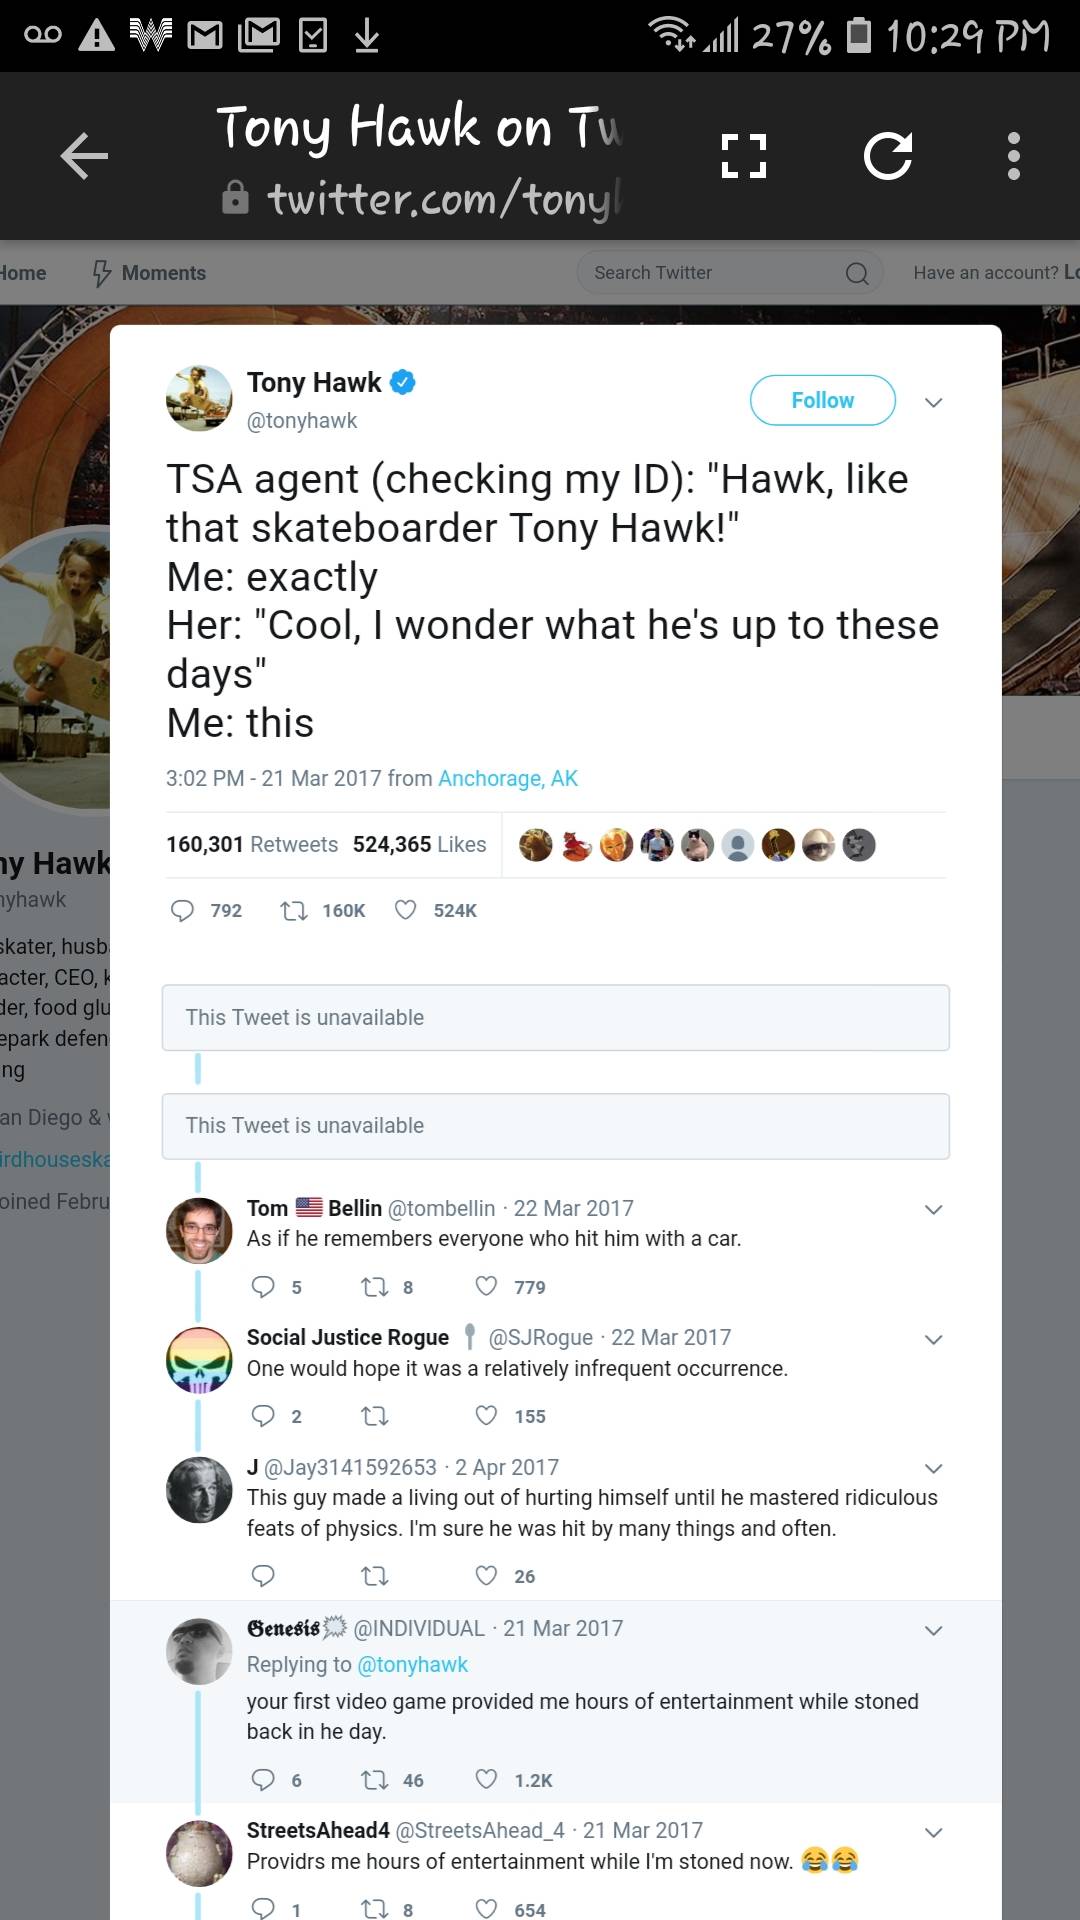Click the Follow button
The image size is (1080, 1920).
tap(822, 399)
